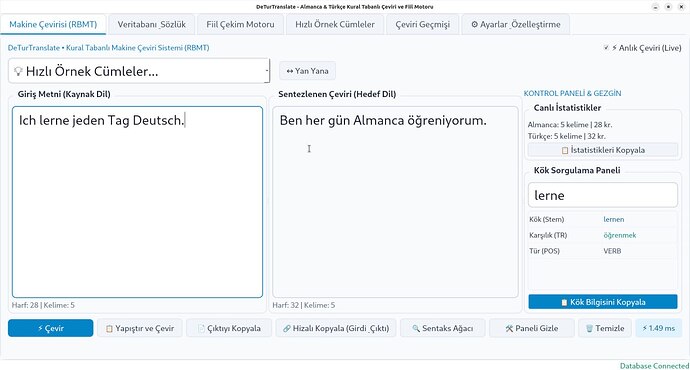This screenshot has height=370, width=690.
Task: Click the 'Karşılık (TR)' row label
Action: coord(548,235)
